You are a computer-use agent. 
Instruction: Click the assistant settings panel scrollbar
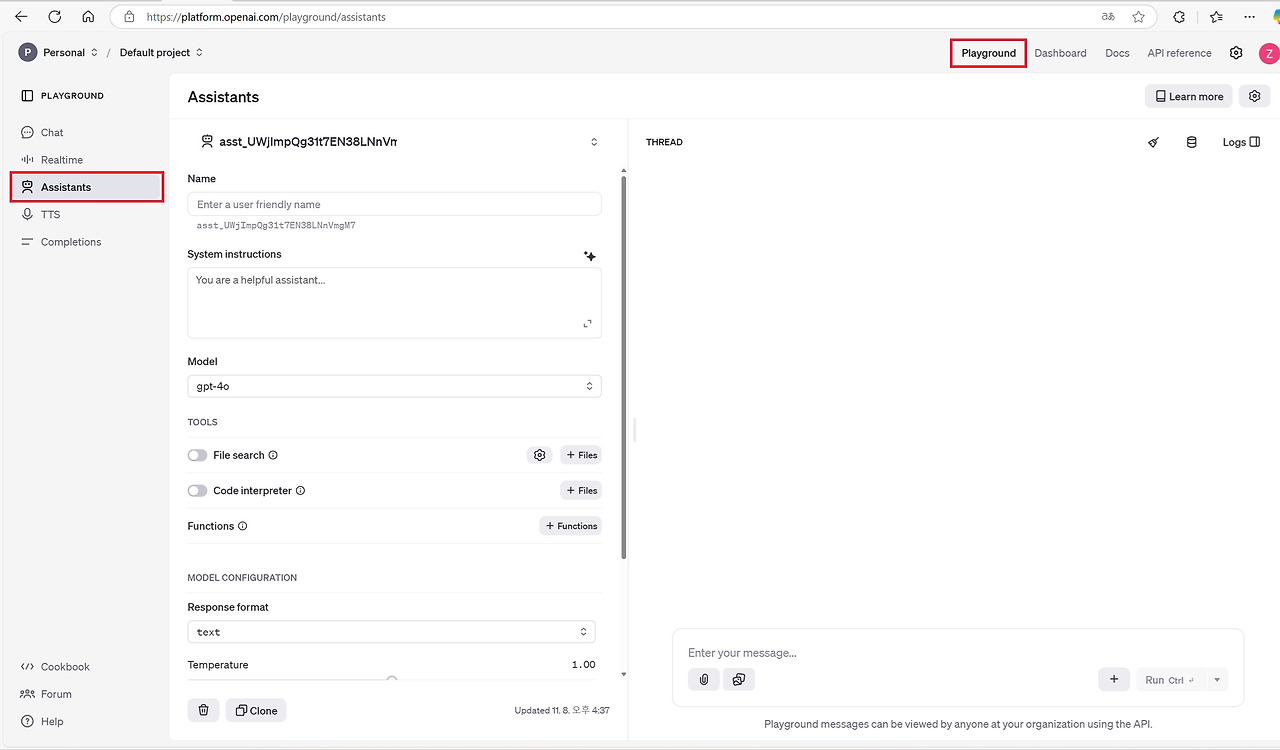click(624, 368)
